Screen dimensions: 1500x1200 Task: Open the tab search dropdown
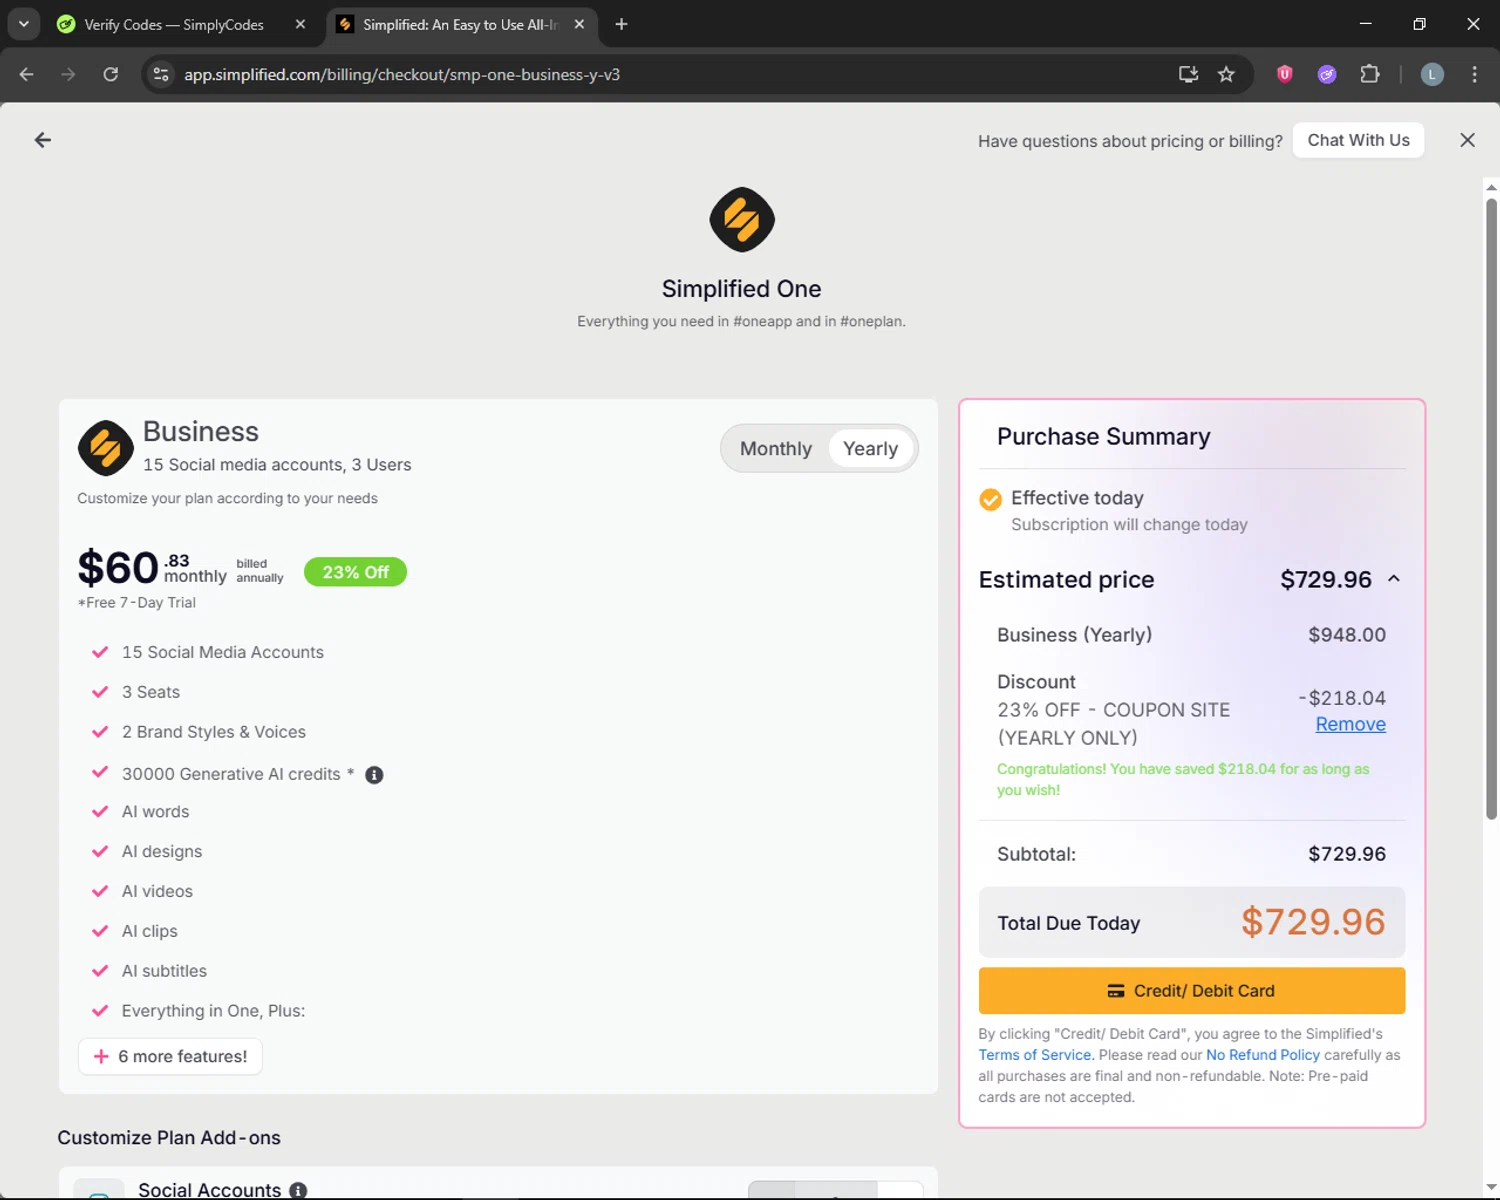tap(23, 25)
